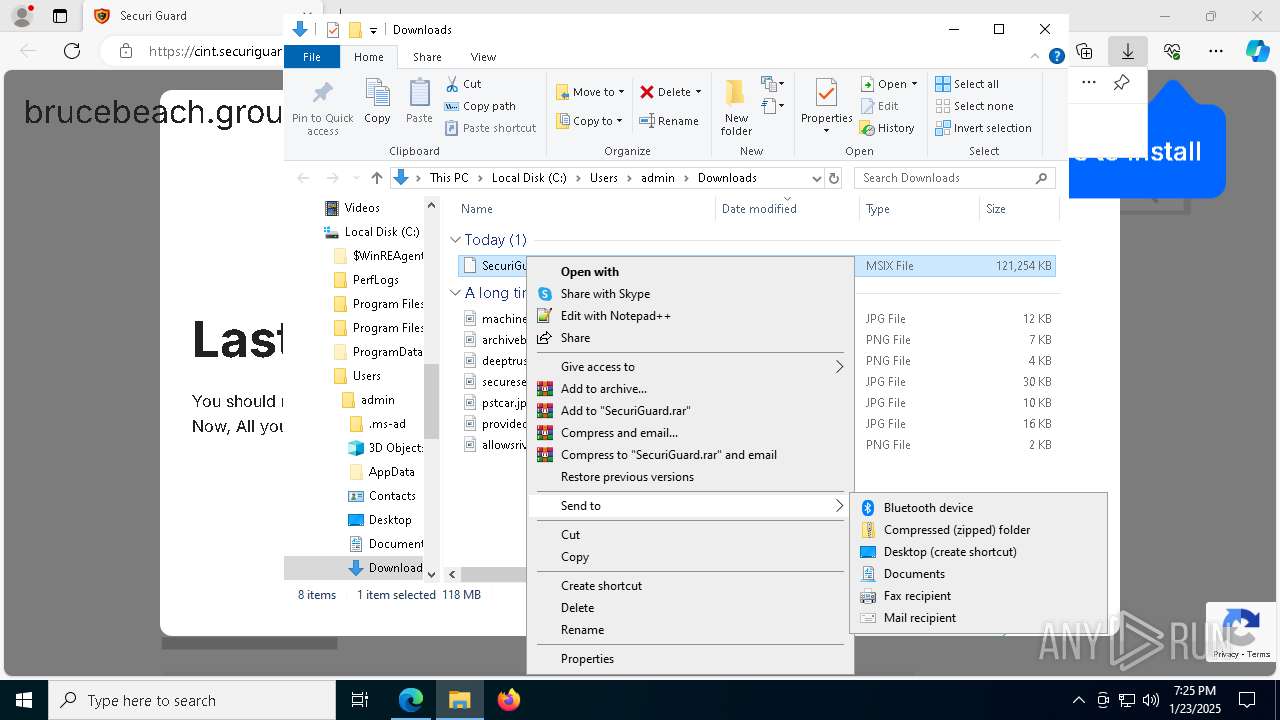Open the ribbon Delete dropdown
This screenshot has width=1280, height=720.
tap(670, 92)
